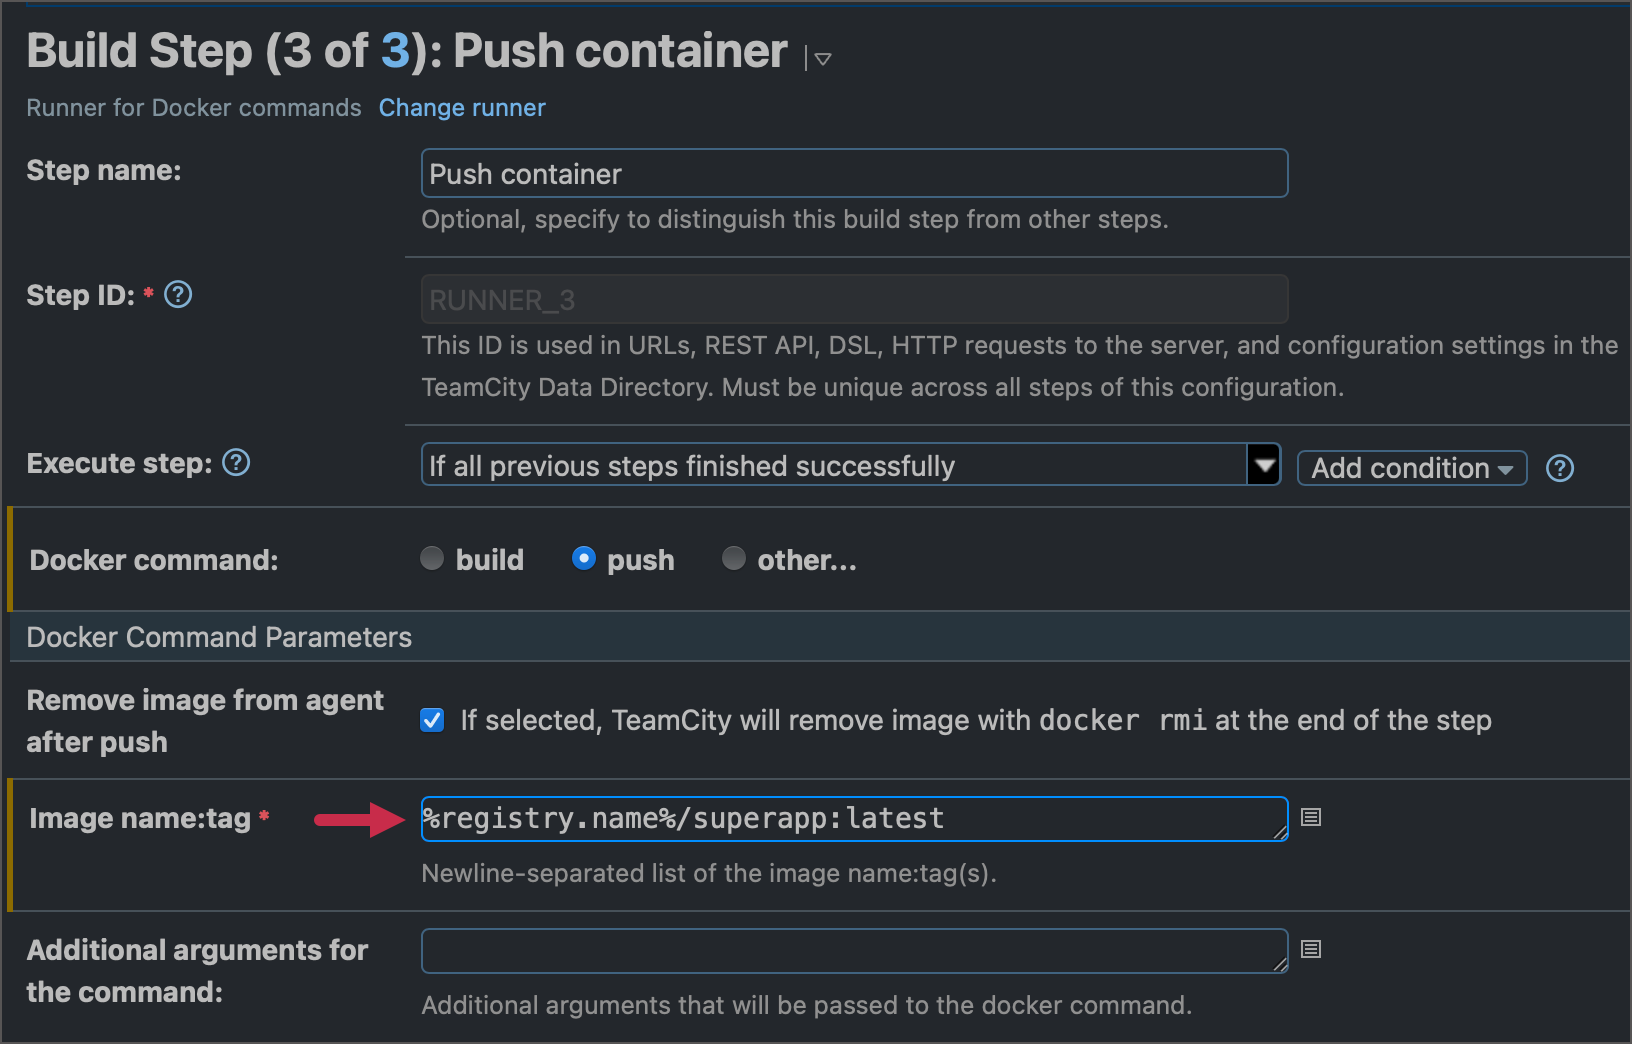Screen dimensions: 1632x1044
Task: Click the Change runner link
Action: click(x=462, y=107)
